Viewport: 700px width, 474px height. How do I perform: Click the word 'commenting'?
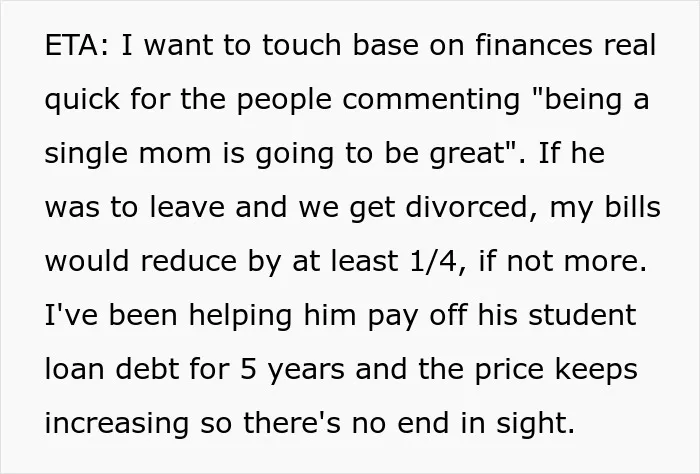(431, 101)
